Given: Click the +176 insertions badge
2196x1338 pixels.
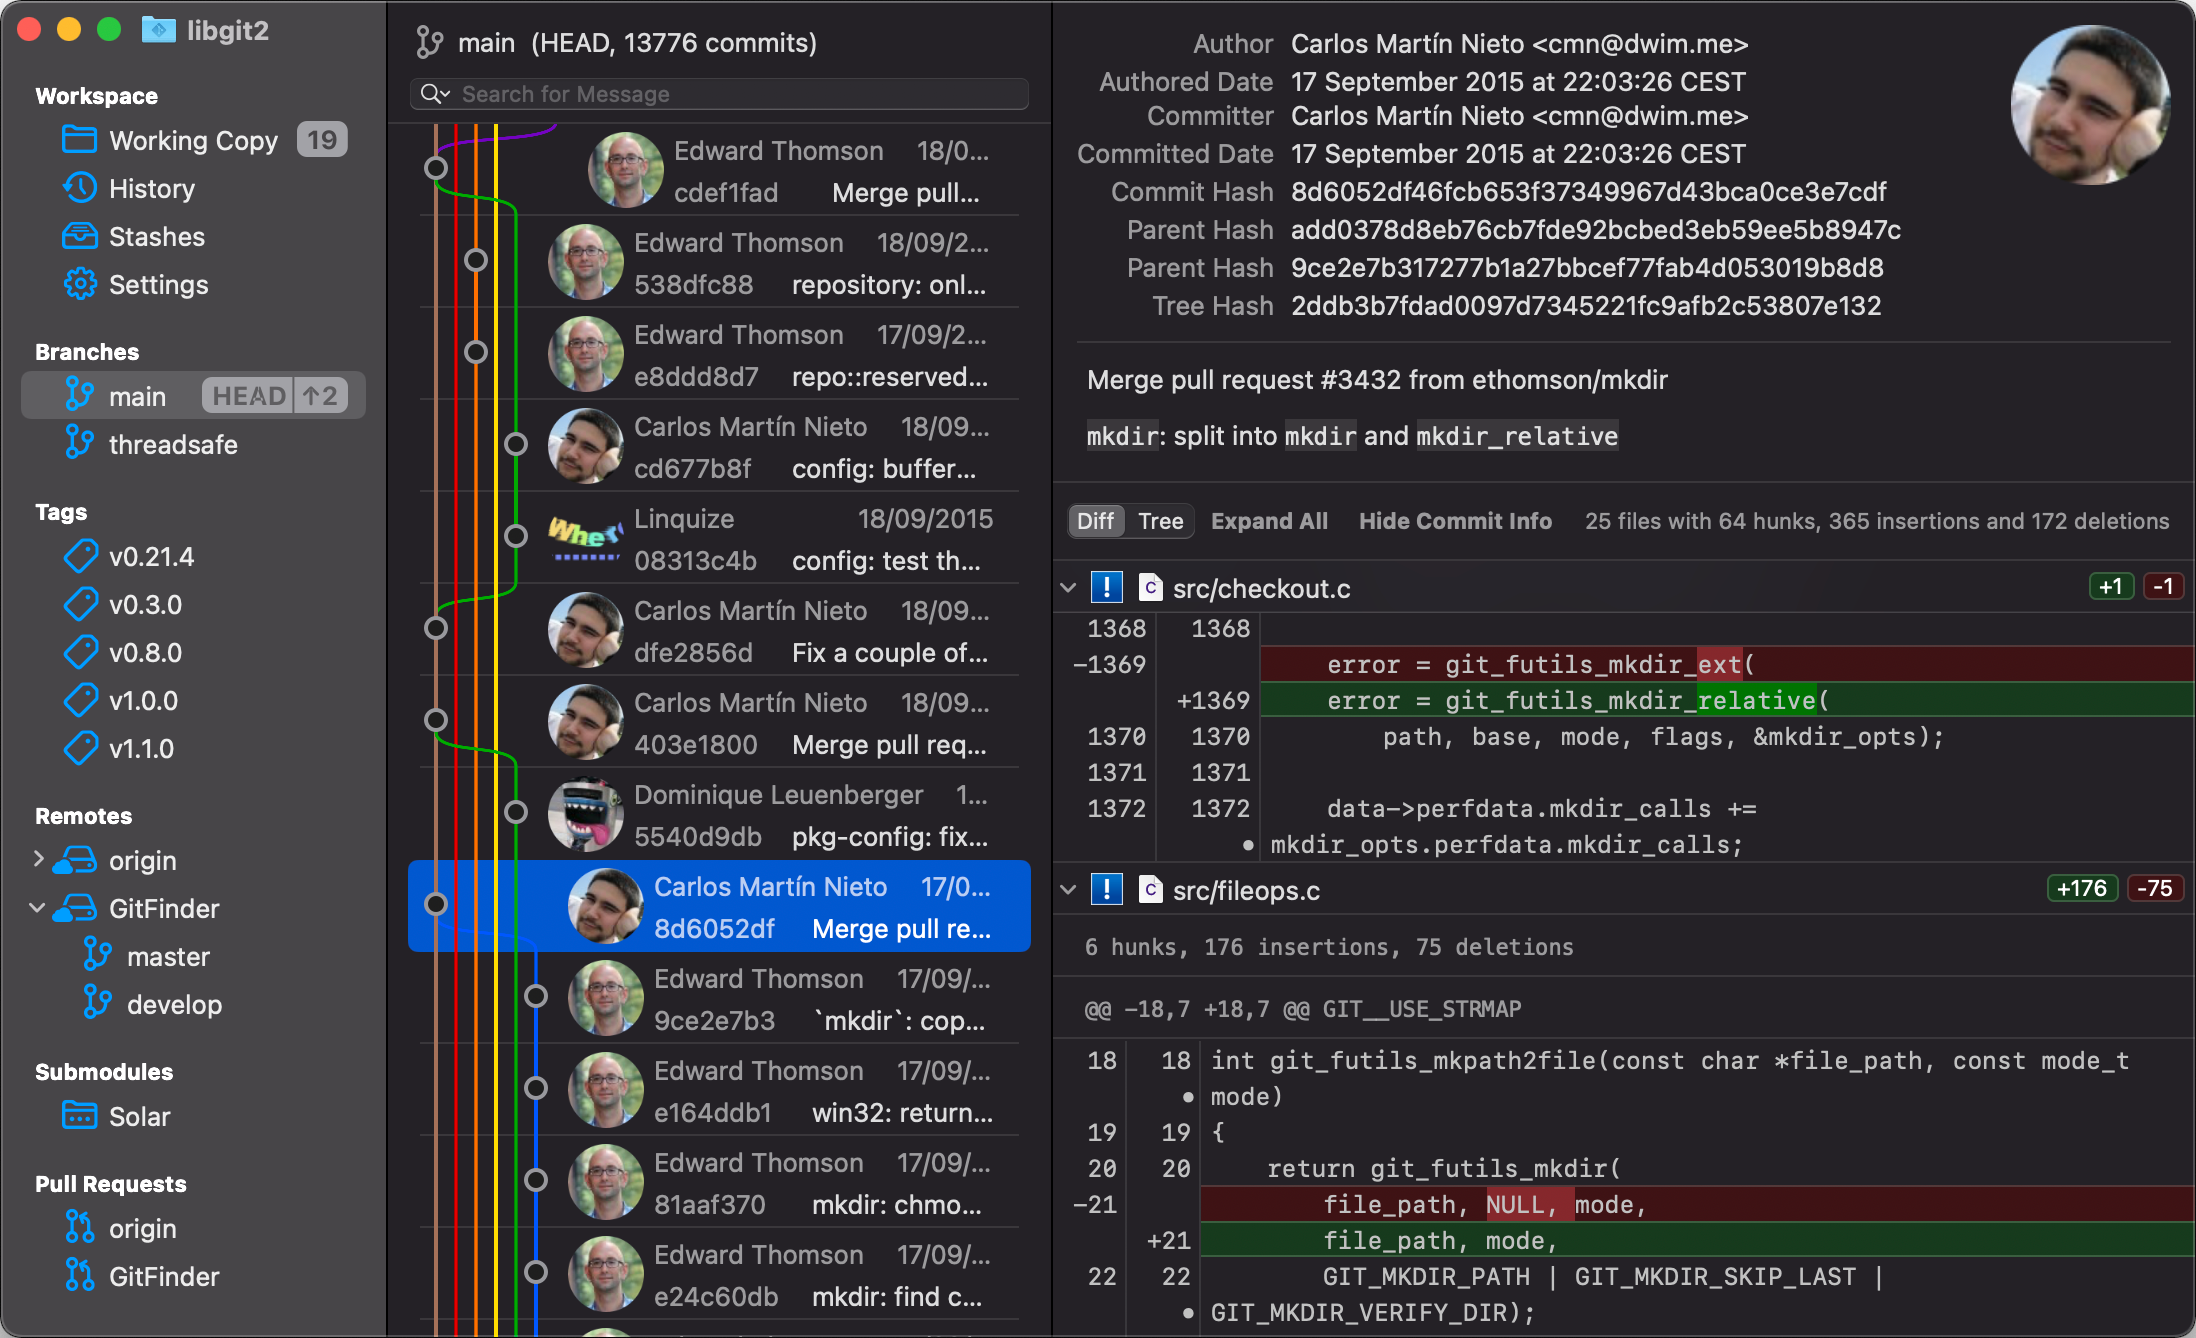Looking at the screenshot, I should (2082, 888).
